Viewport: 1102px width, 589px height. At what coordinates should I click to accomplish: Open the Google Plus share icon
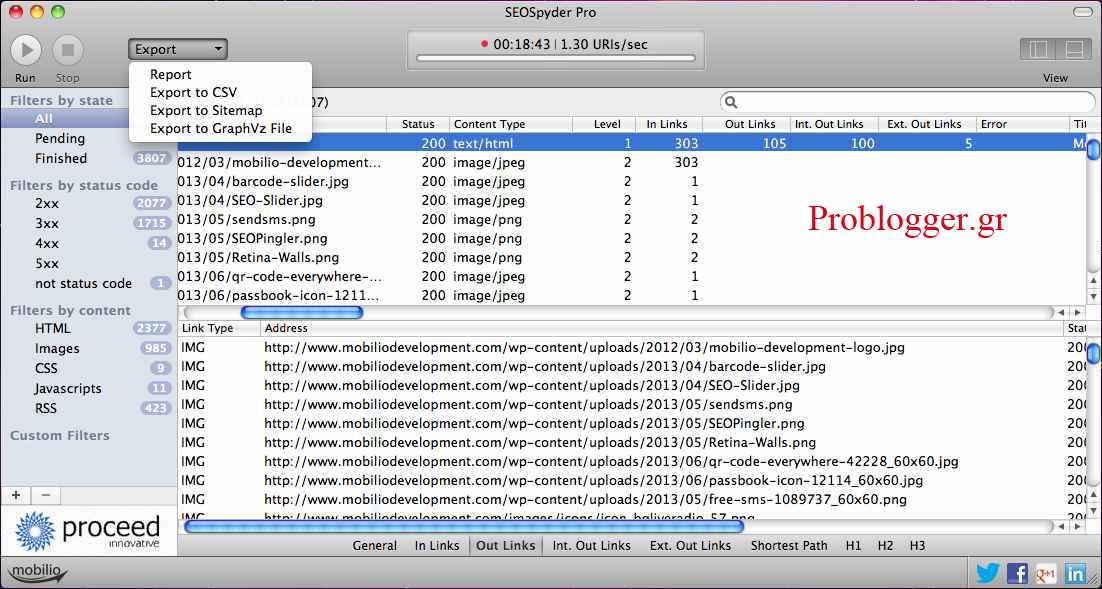click(x=1045, y=573)
